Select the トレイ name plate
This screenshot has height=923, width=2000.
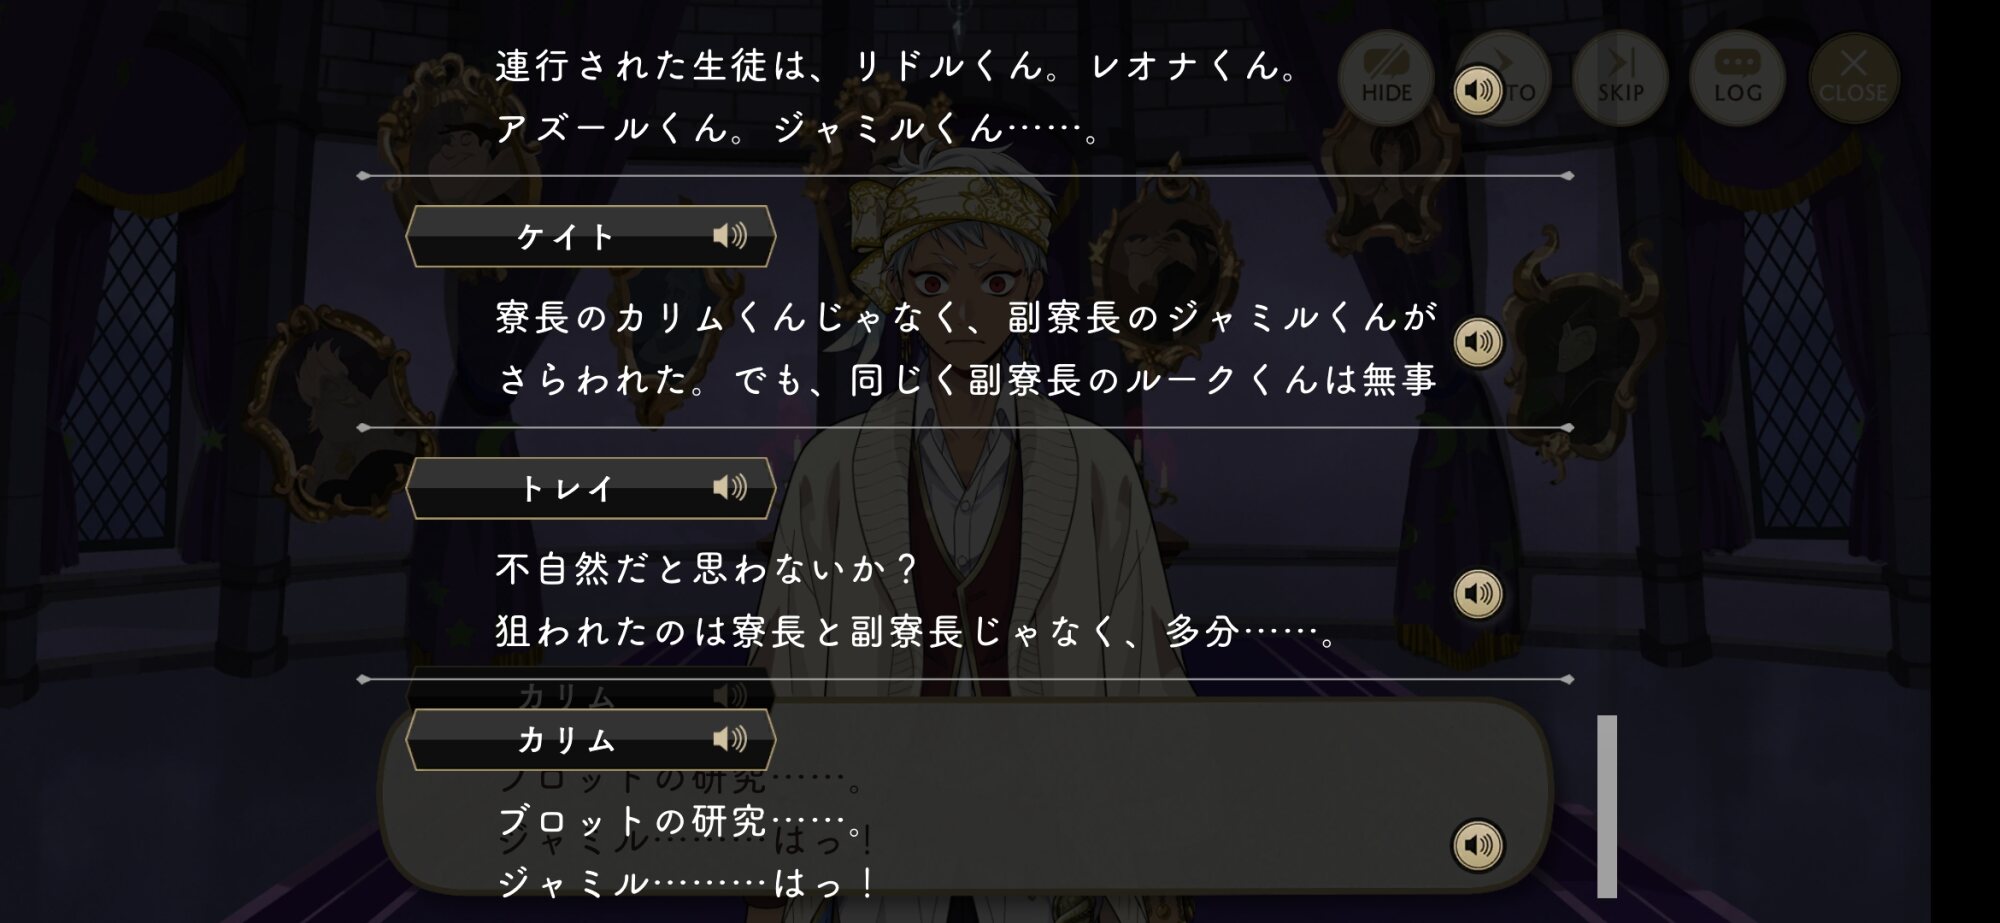(x=591, y=488)
